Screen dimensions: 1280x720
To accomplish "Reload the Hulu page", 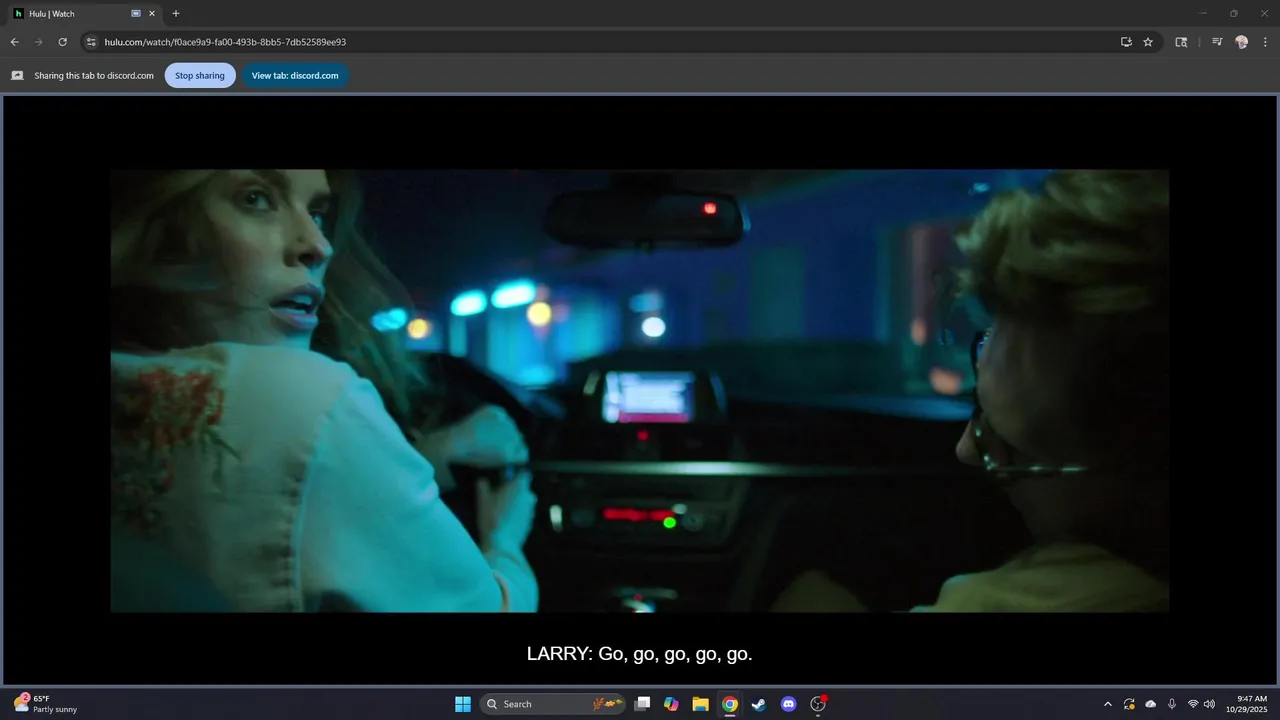I will [x=62, y=42].
